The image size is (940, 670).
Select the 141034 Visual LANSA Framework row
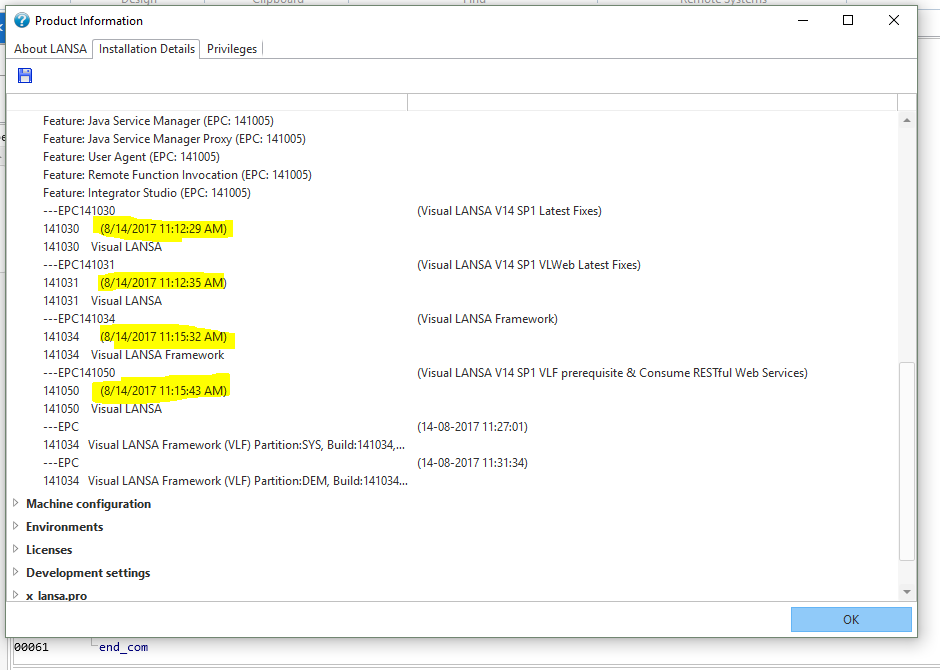(134, 355)
